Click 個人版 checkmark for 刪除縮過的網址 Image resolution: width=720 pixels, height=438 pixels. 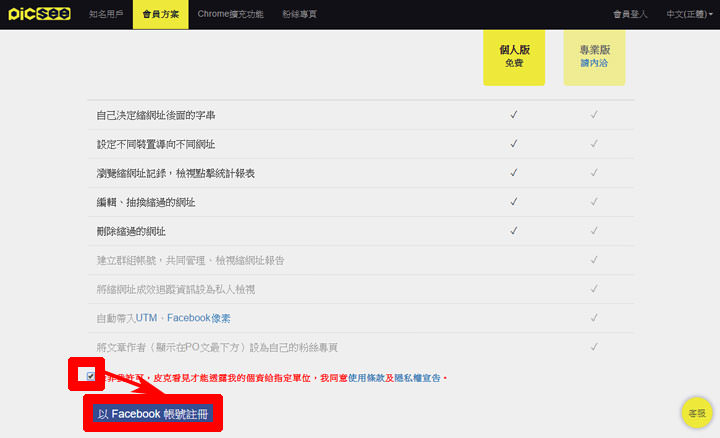click(x=514, y=231)
